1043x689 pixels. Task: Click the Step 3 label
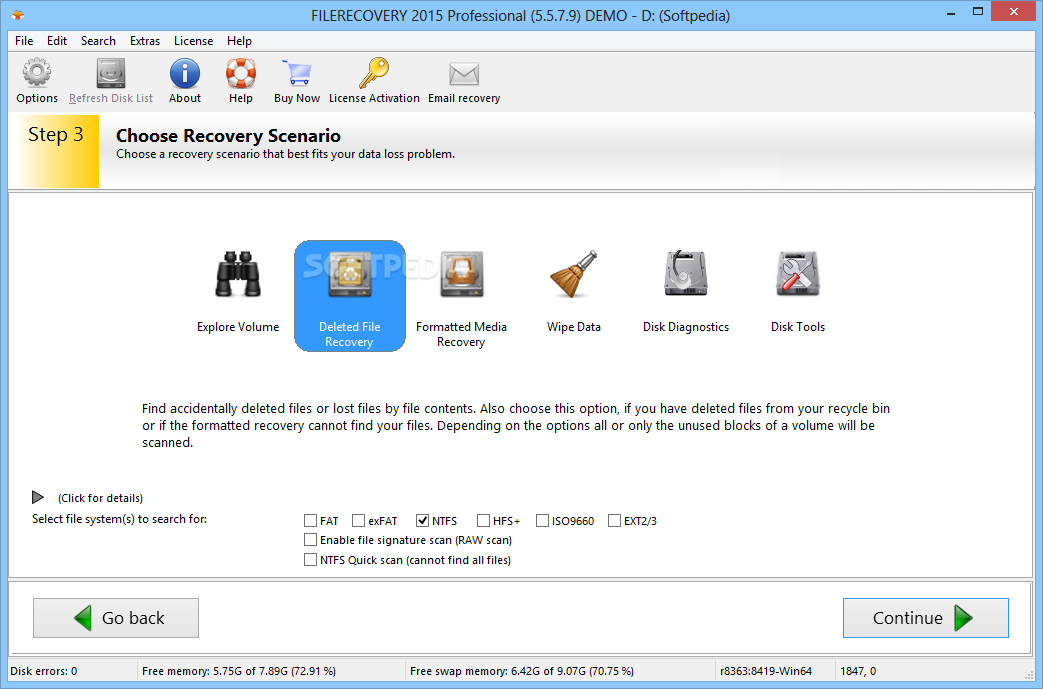click(56, 134)
